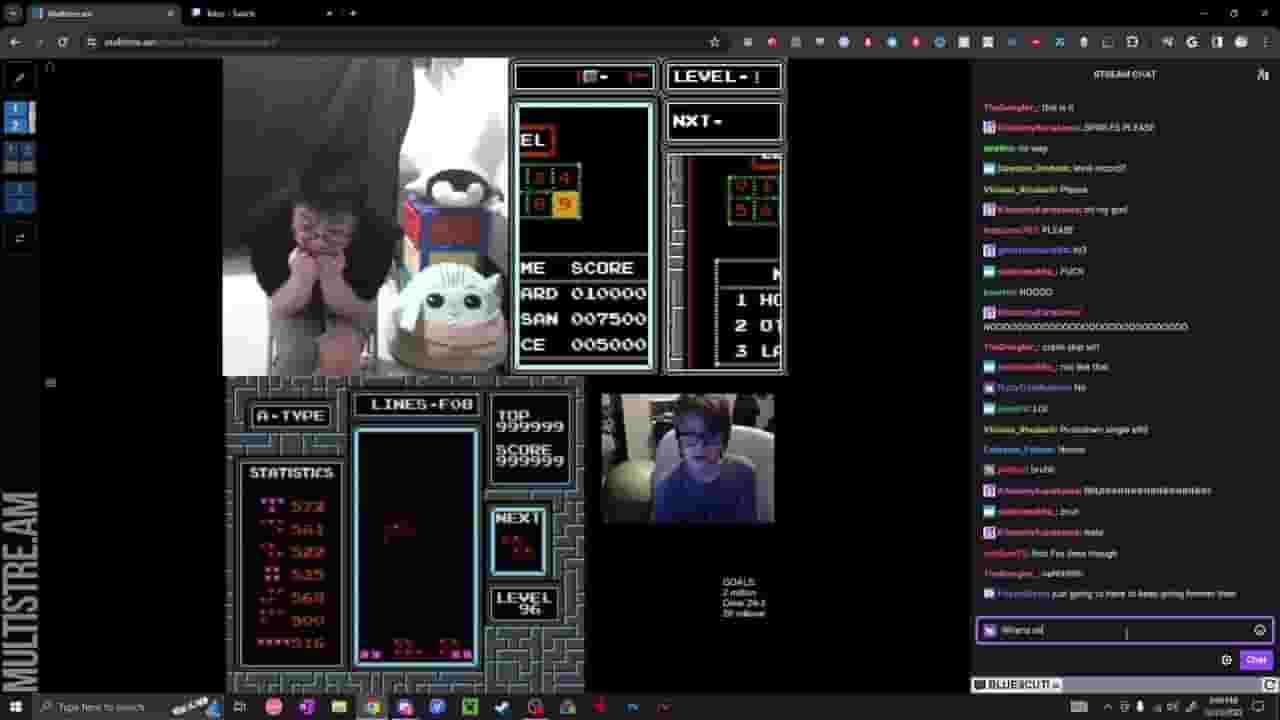Click the STREAM CHAT header title
Viewport: 1280px width, 720px height.
(x=1124, y=74)
